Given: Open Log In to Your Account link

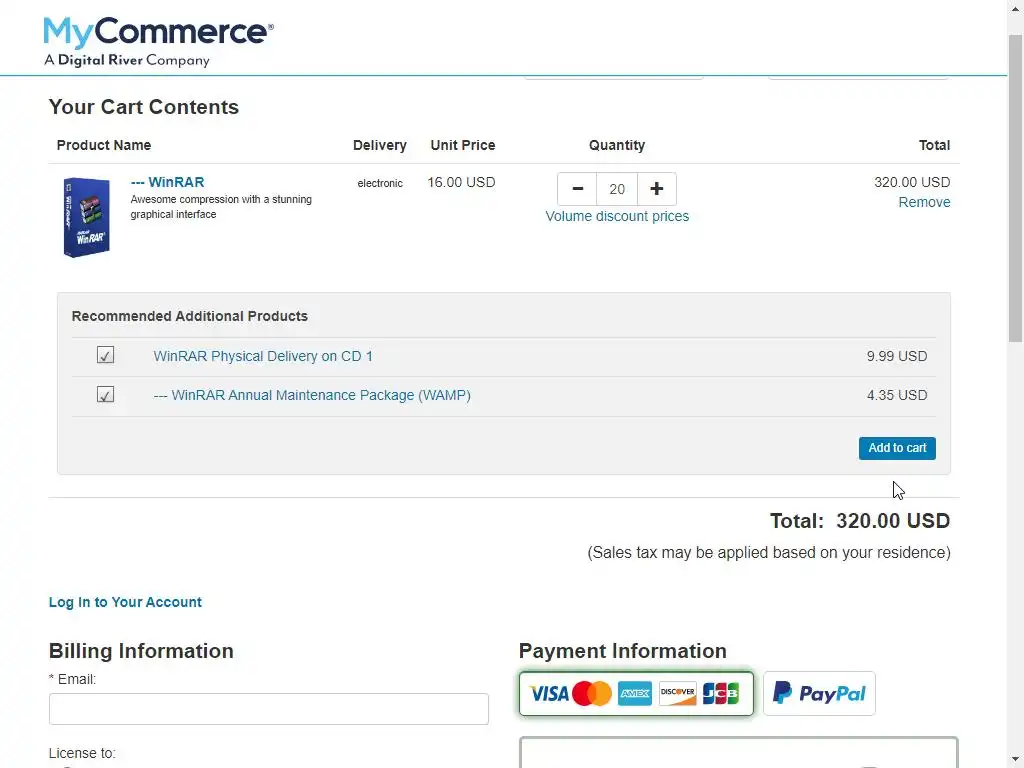Looking at the screenshot, I should [x=125, y=602].
